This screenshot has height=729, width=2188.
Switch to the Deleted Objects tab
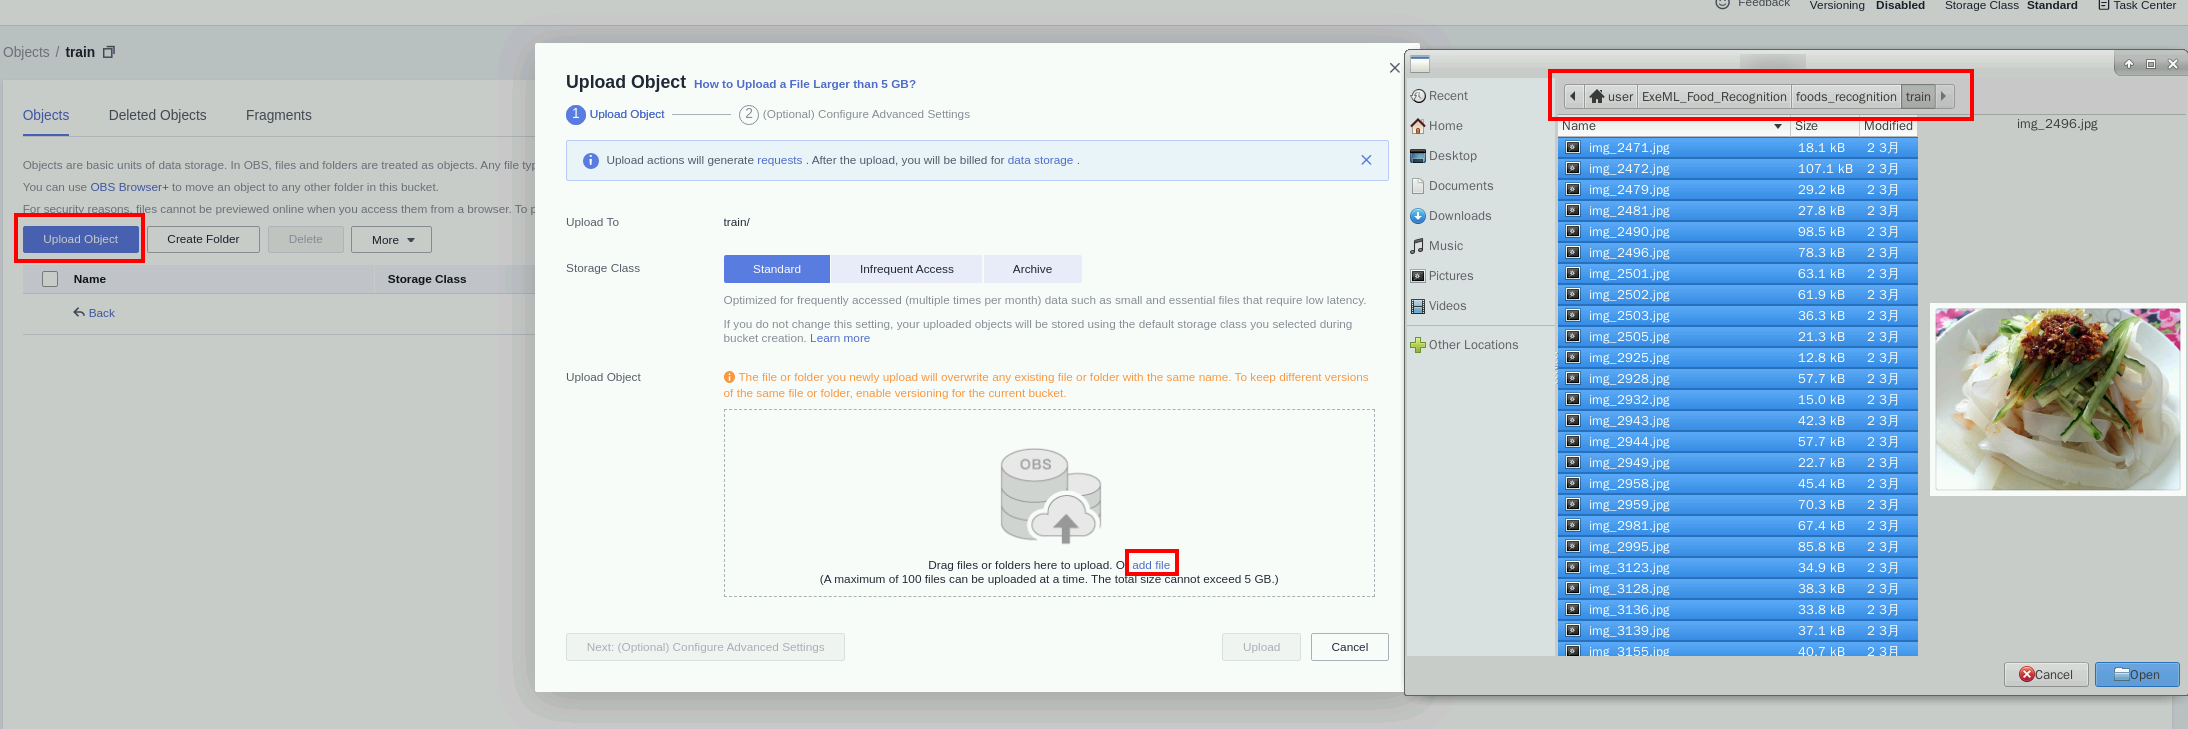[x=157, y=115]
